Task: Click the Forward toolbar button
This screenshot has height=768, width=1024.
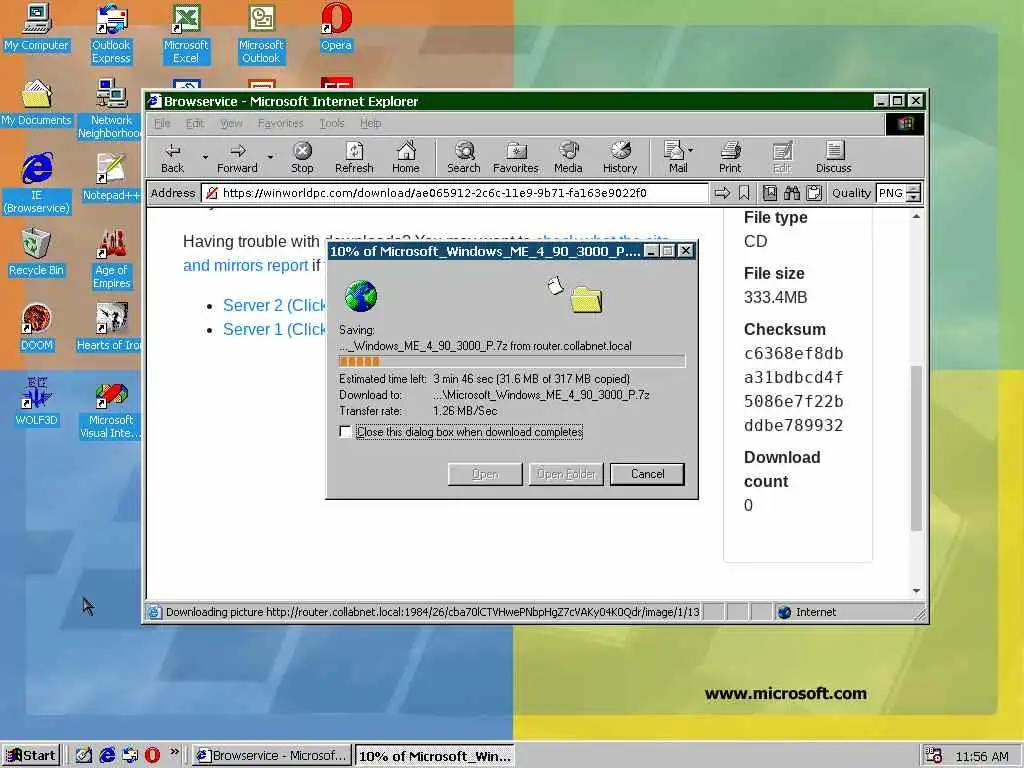Action: pyautogui.click(x=237, y=157)
